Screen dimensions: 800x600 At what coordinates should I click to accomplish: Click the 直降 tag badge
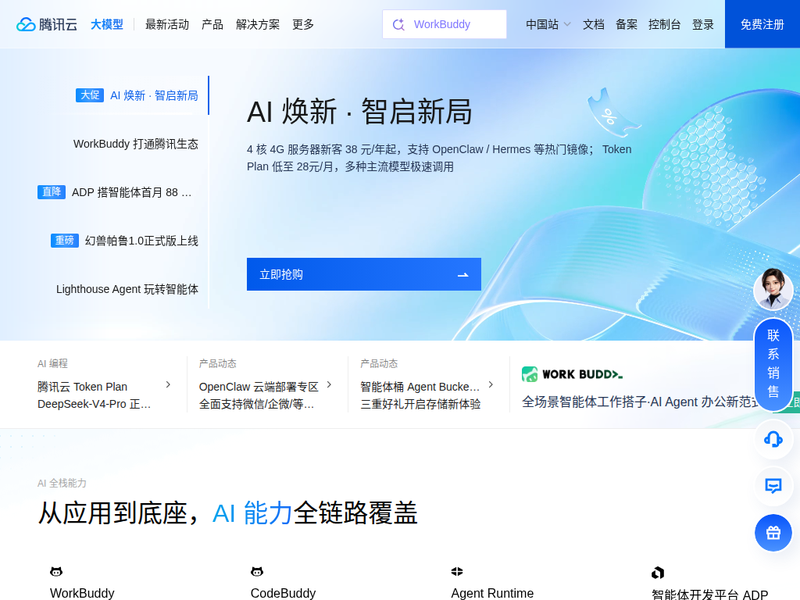coord(52,192)
